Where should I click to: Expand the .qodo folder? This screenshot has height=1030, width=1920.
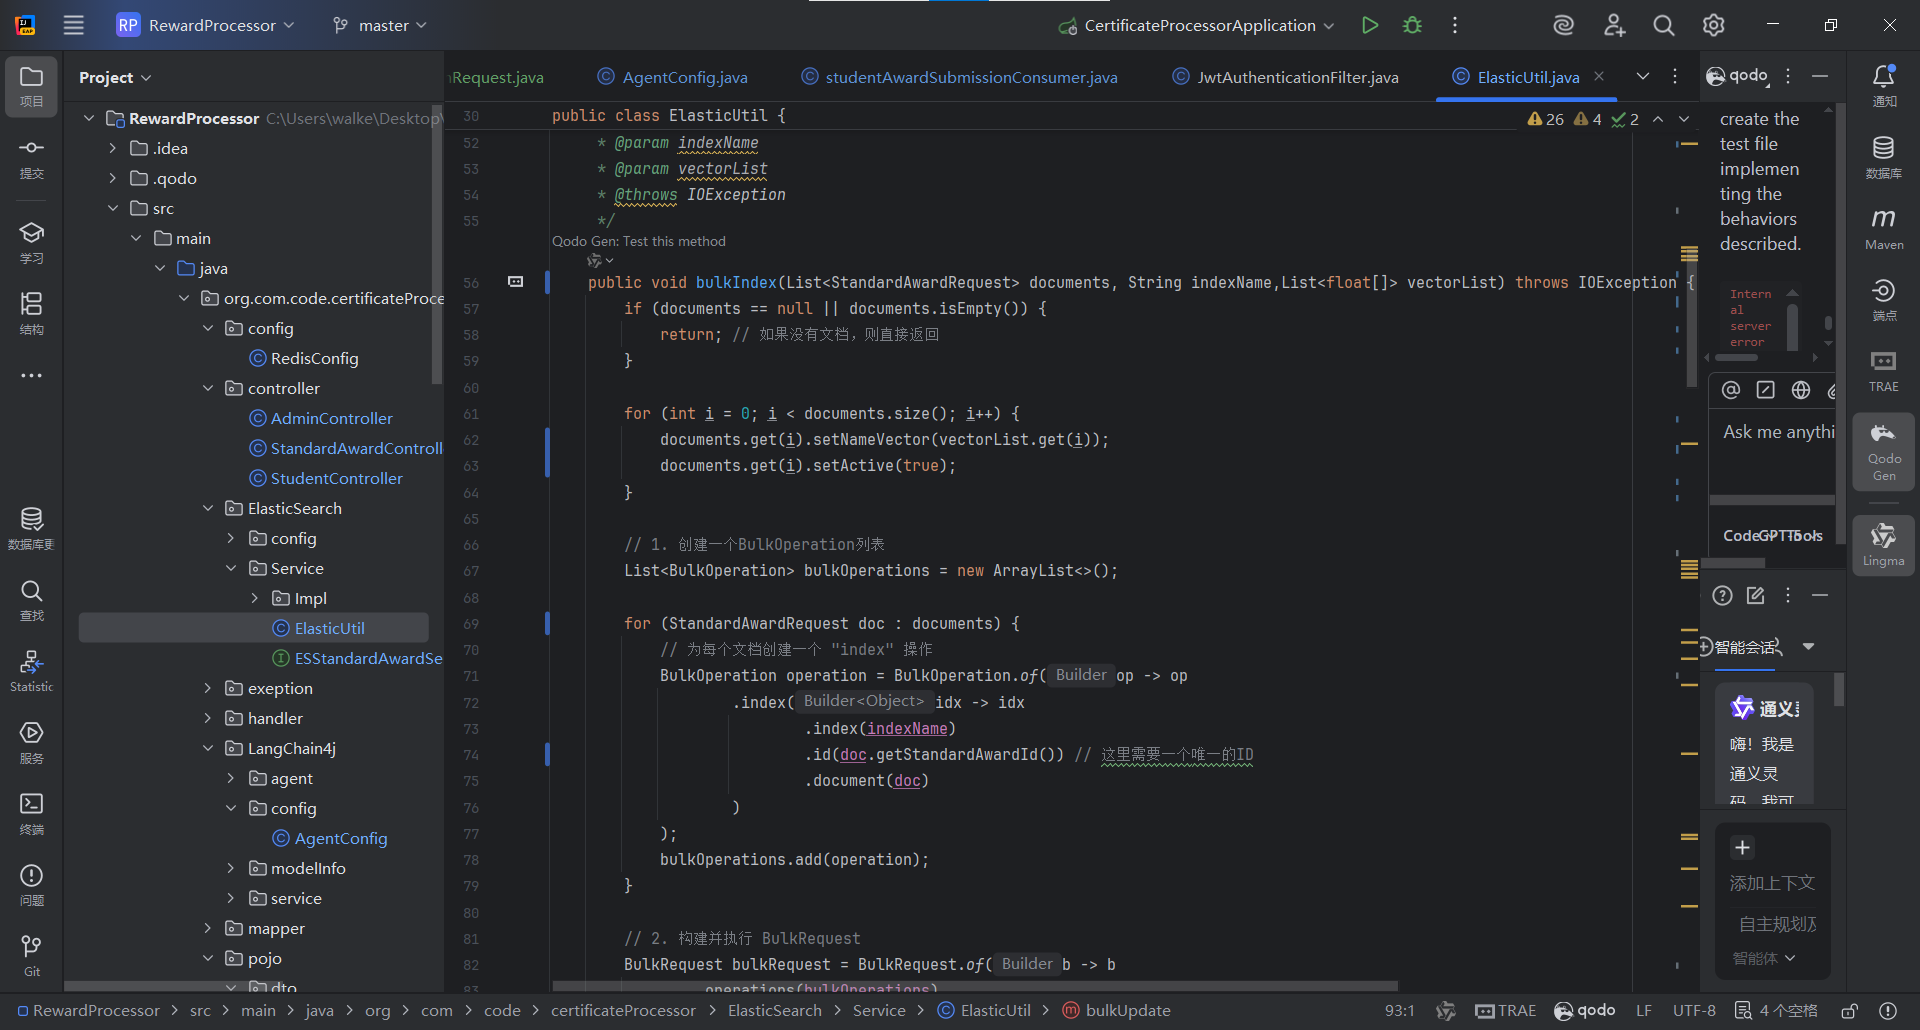pos(112,178)
